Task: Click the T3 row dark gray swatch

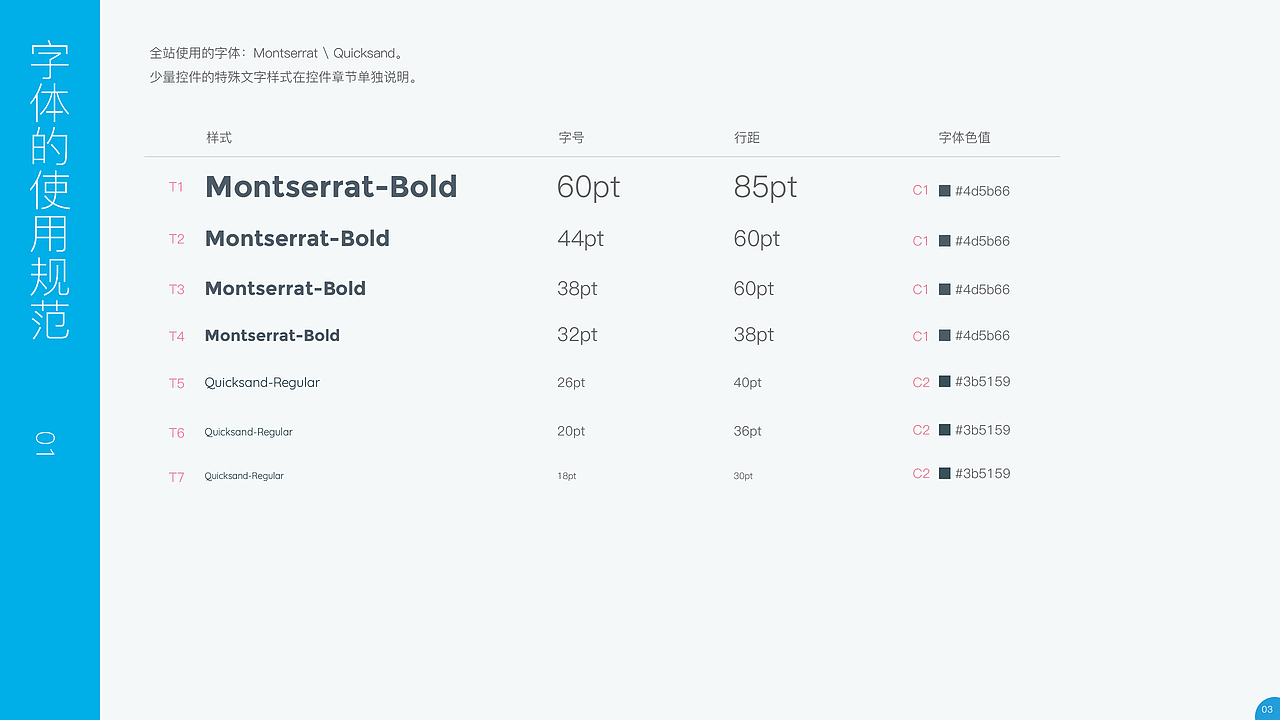Action: [945, 289]
